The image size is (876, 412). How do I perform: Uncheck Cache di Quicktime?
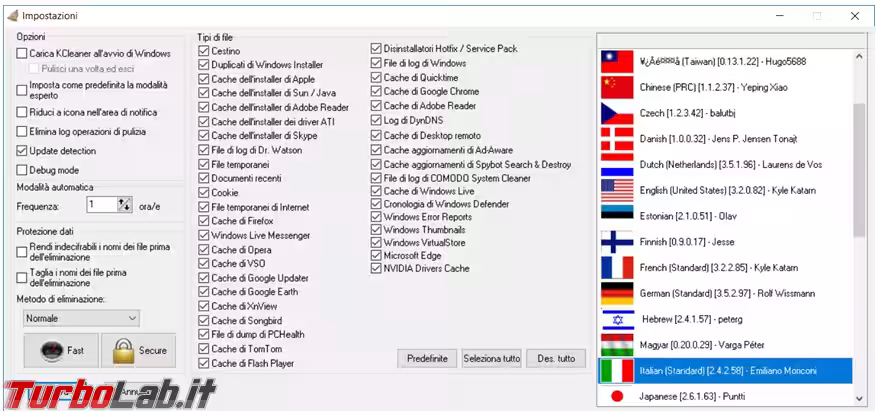376,77
